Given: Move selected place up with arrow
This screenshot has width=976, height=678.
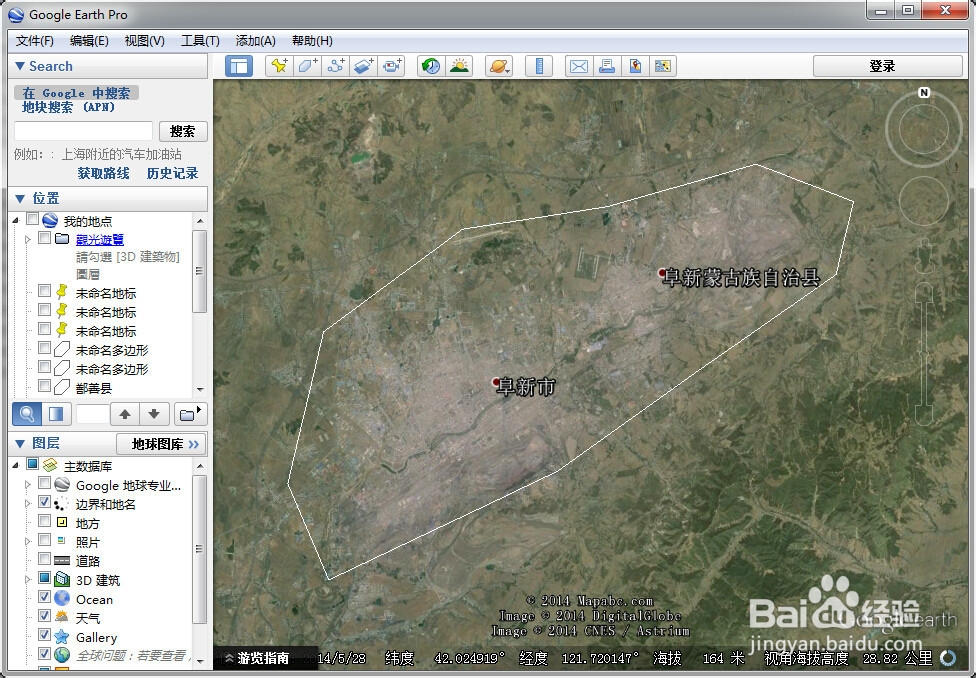Looking at the screenshot, I should (125, 414).
